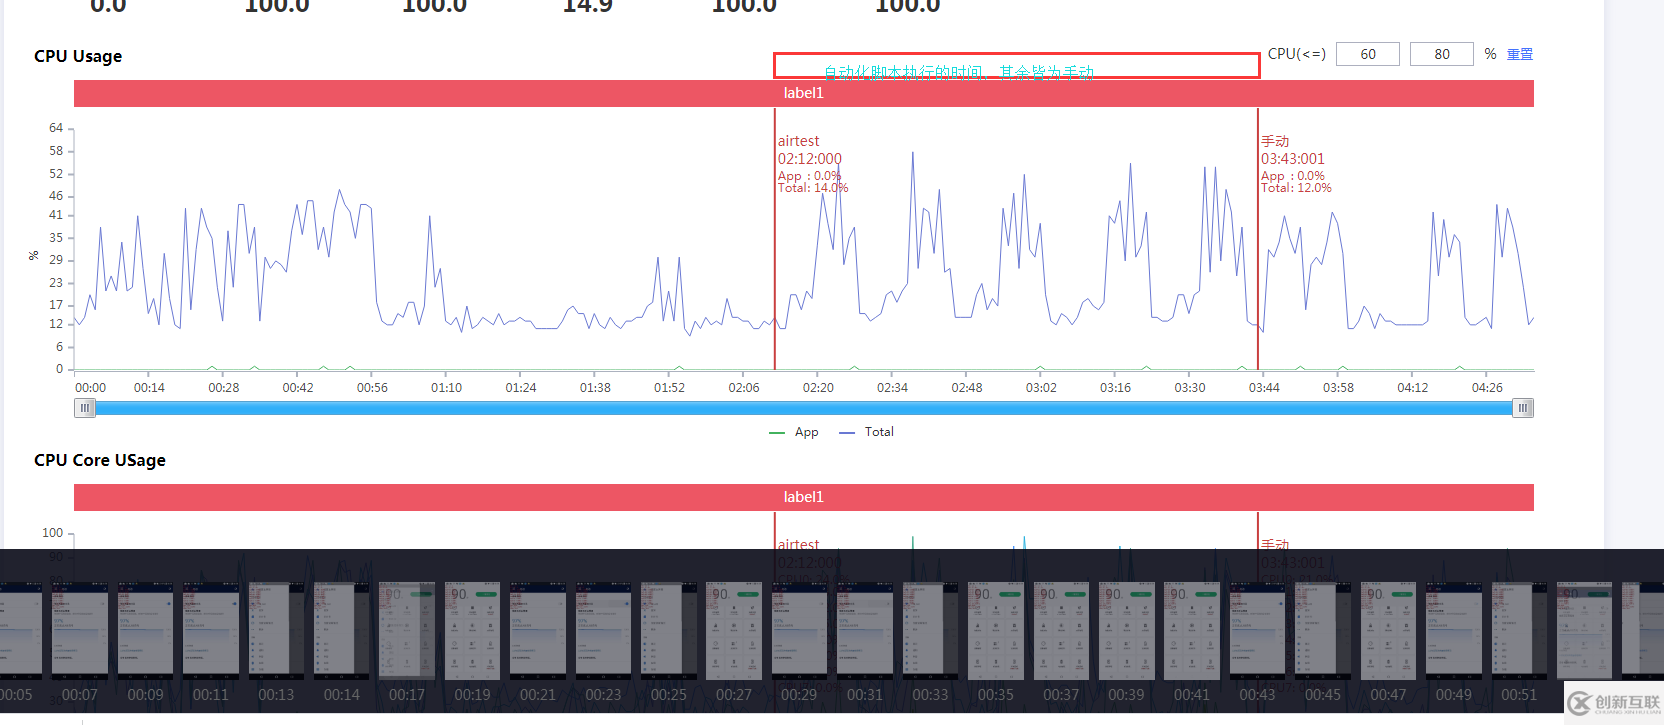Screen dimensions: 1664x725
Task: Open the screenshot thumbnail at 00:33
Action: point(931,631)
